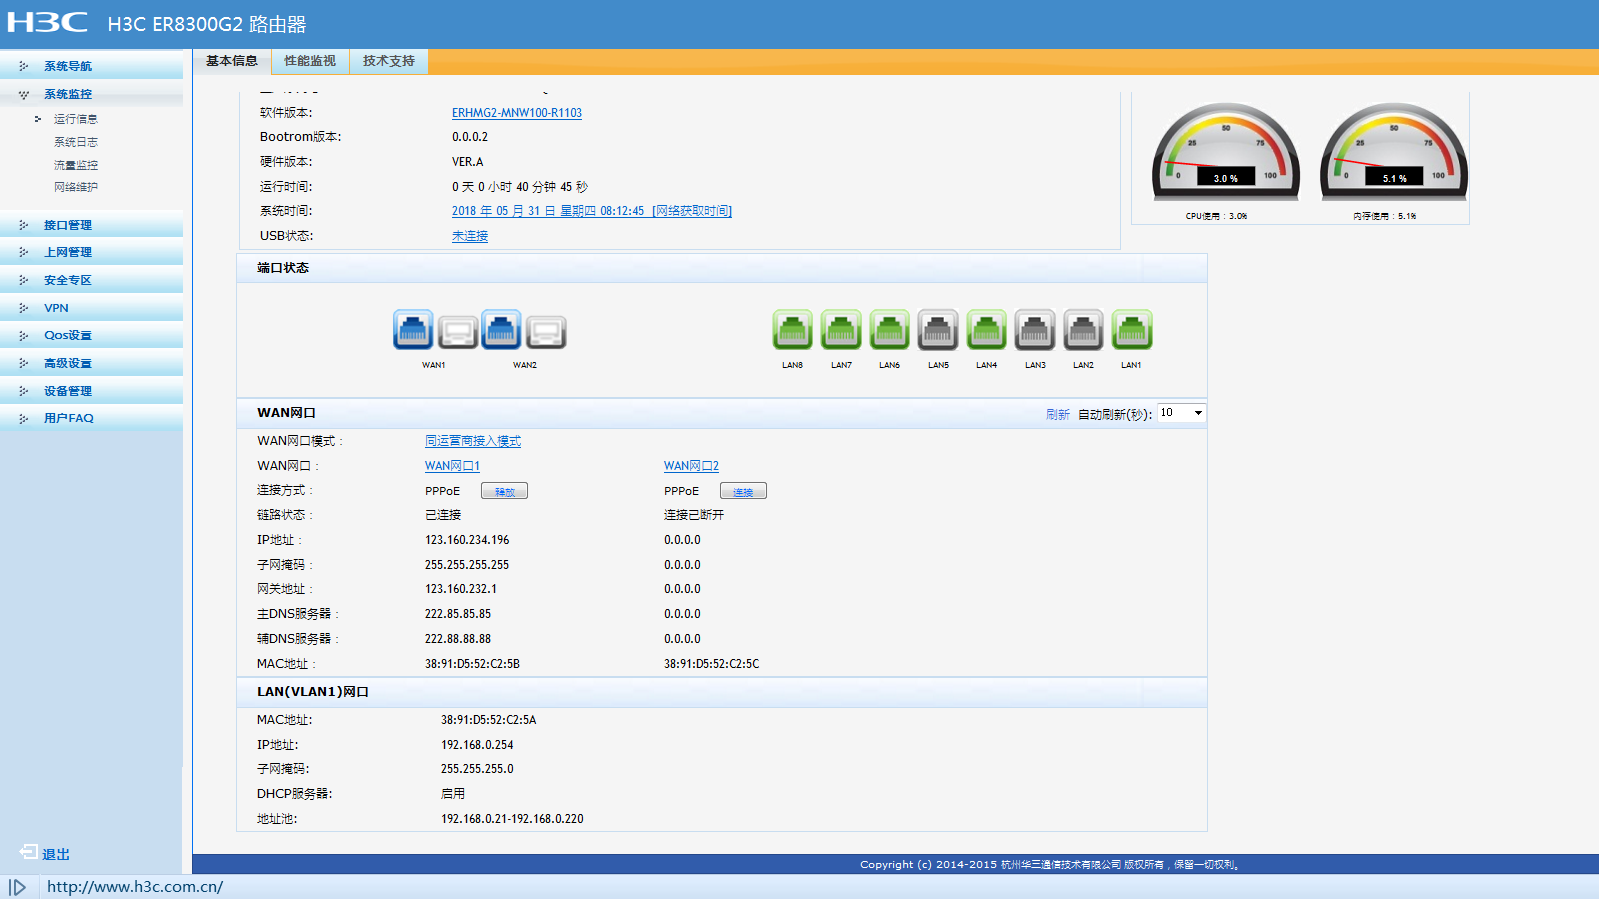Open the WAN网口2 link
The height and width of the screenshot is (899, 1599).
(691, 466)
